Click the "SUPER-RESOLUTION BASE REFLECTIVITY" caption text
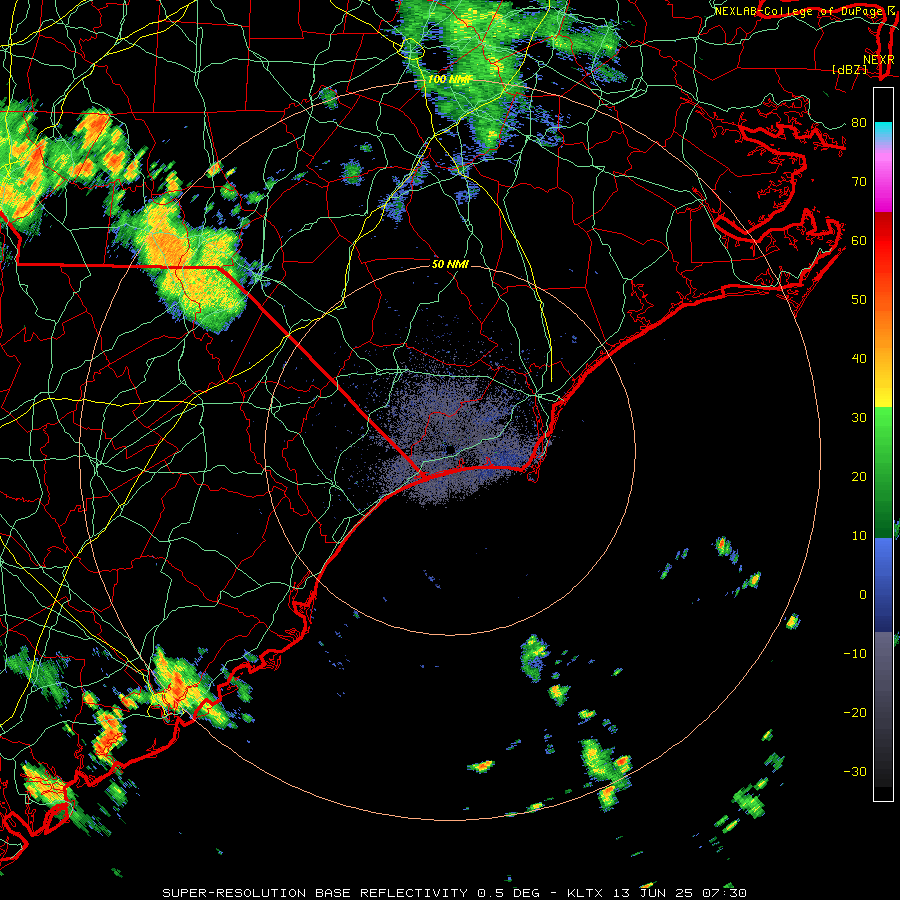900x900 pixels. click(x=315, y=893)
